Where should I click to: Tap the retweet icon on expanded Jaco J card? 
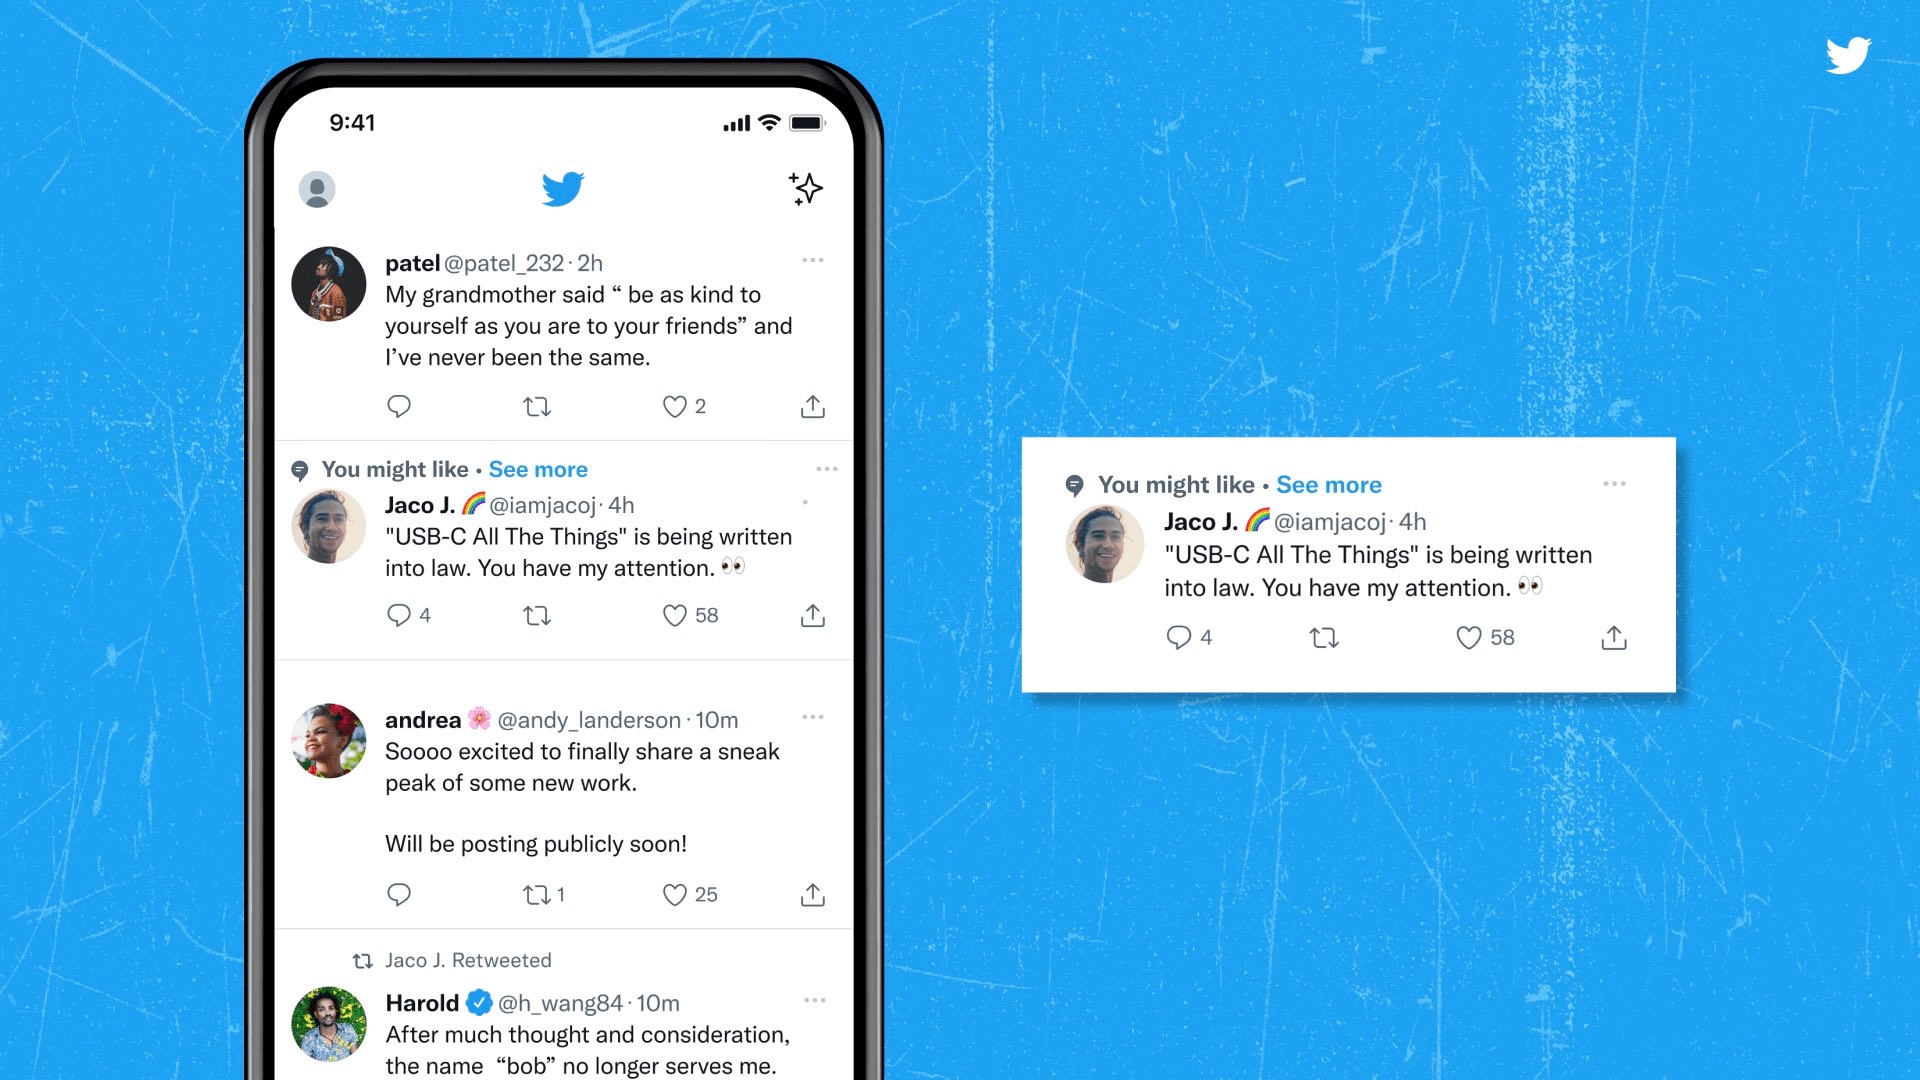click(x=1323, y=638)
